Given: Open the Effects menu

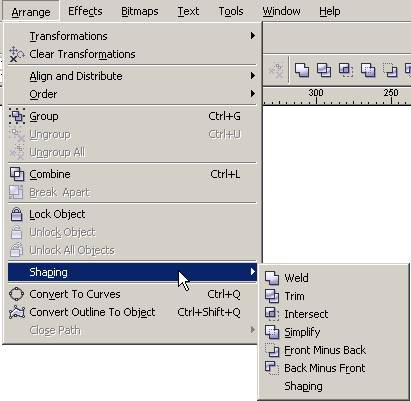Looking at the screenshot, I should (85, 11).
